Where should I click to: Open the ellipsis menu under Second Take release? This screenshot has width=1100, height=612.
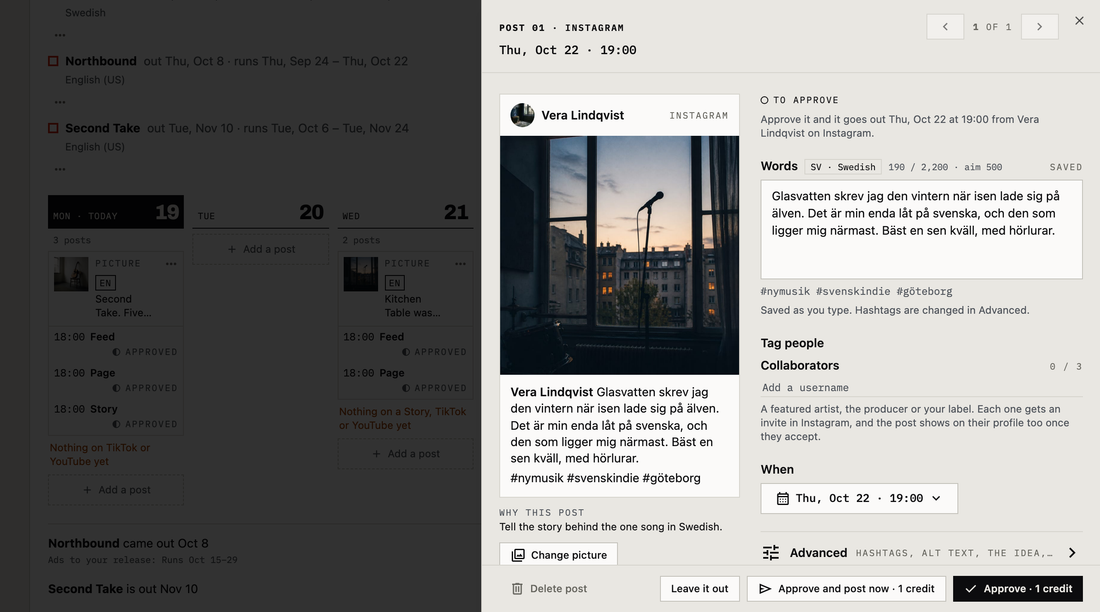(x=60, y=169)
